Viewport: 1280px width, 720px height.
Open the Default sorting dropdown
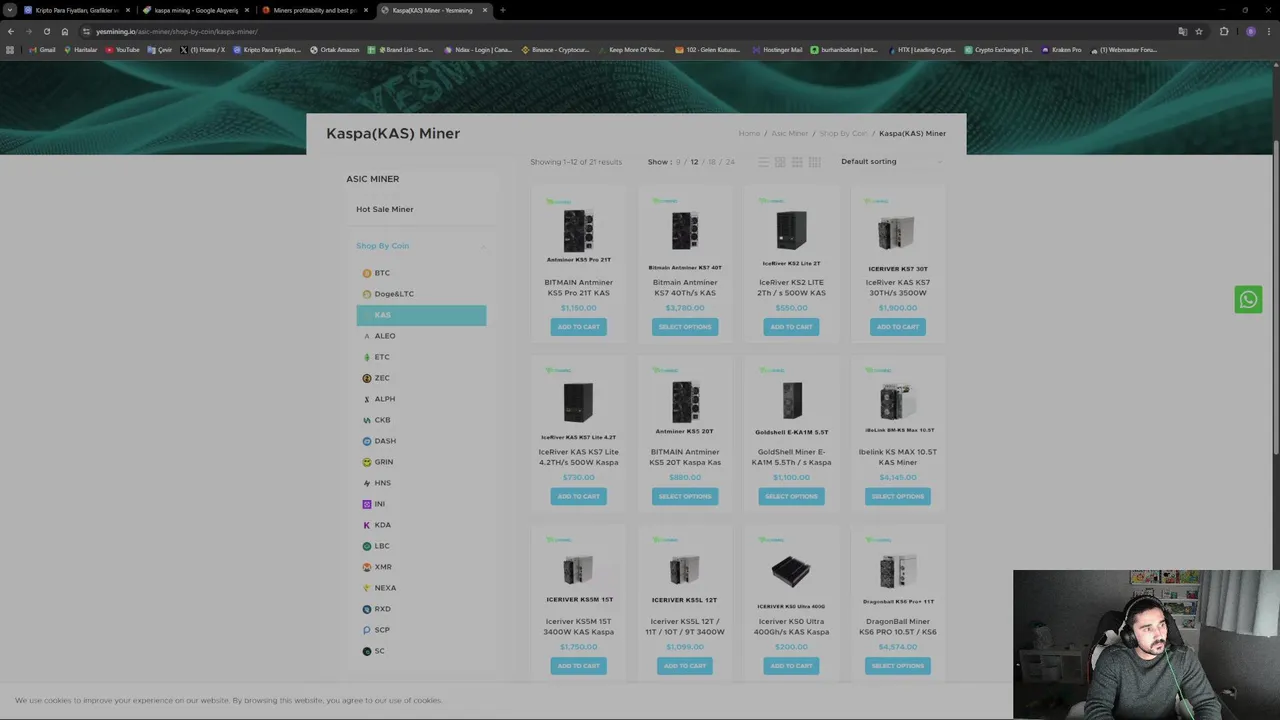(x=891, y=162)
